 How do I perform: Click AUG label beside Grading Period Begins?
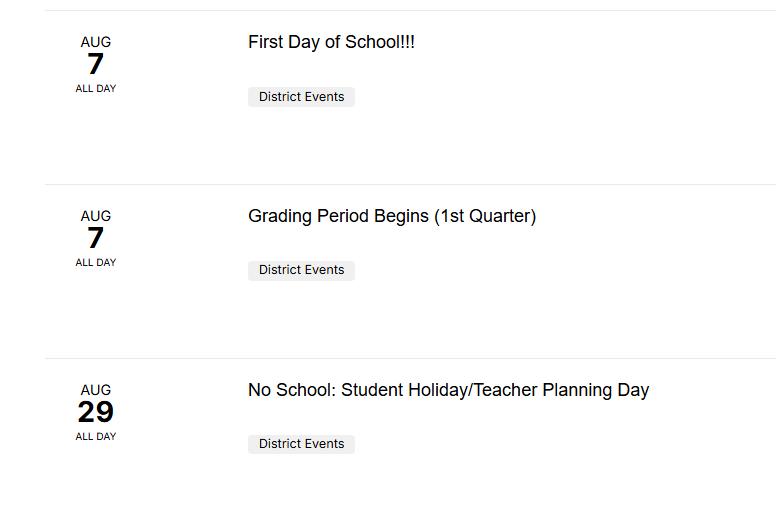[x=96, y=216]
